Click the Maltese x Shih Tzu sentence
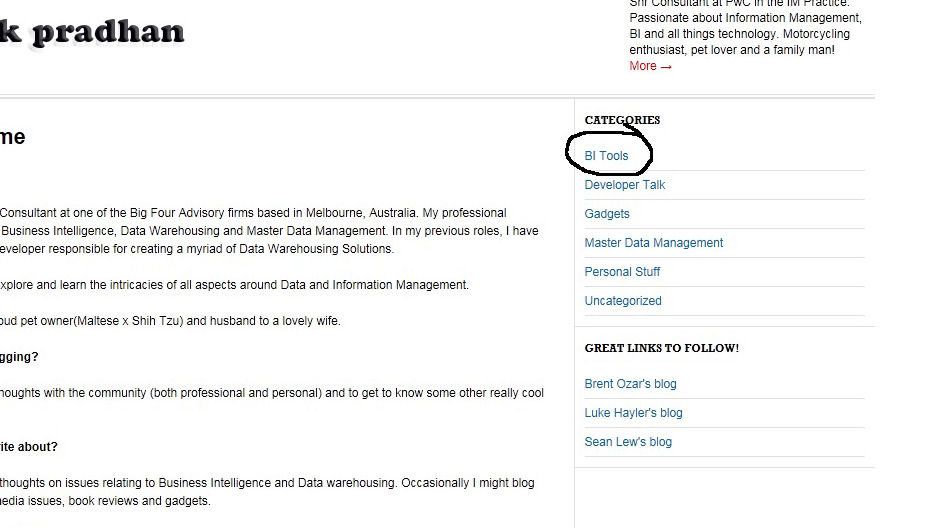 click(170, 321)
